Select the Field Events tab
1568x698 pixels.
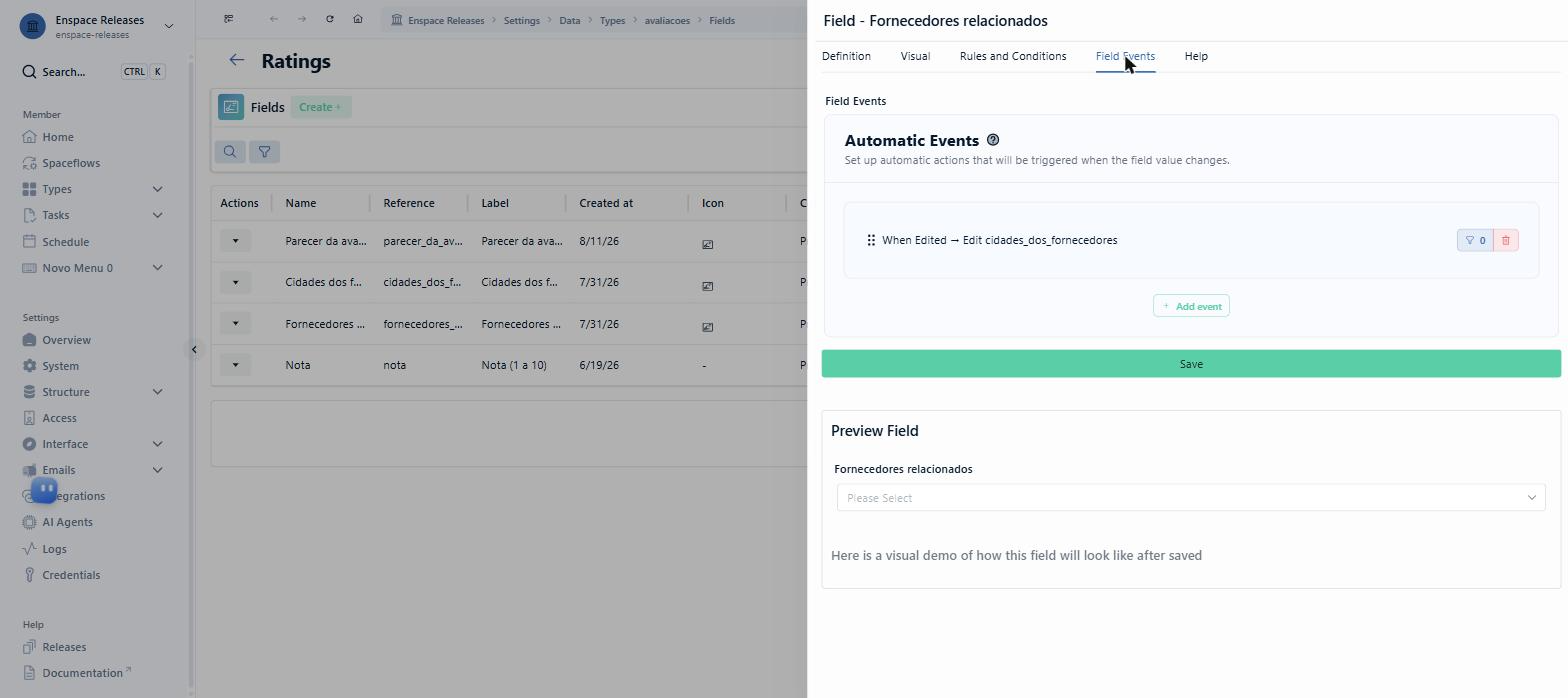point(1125,56)
